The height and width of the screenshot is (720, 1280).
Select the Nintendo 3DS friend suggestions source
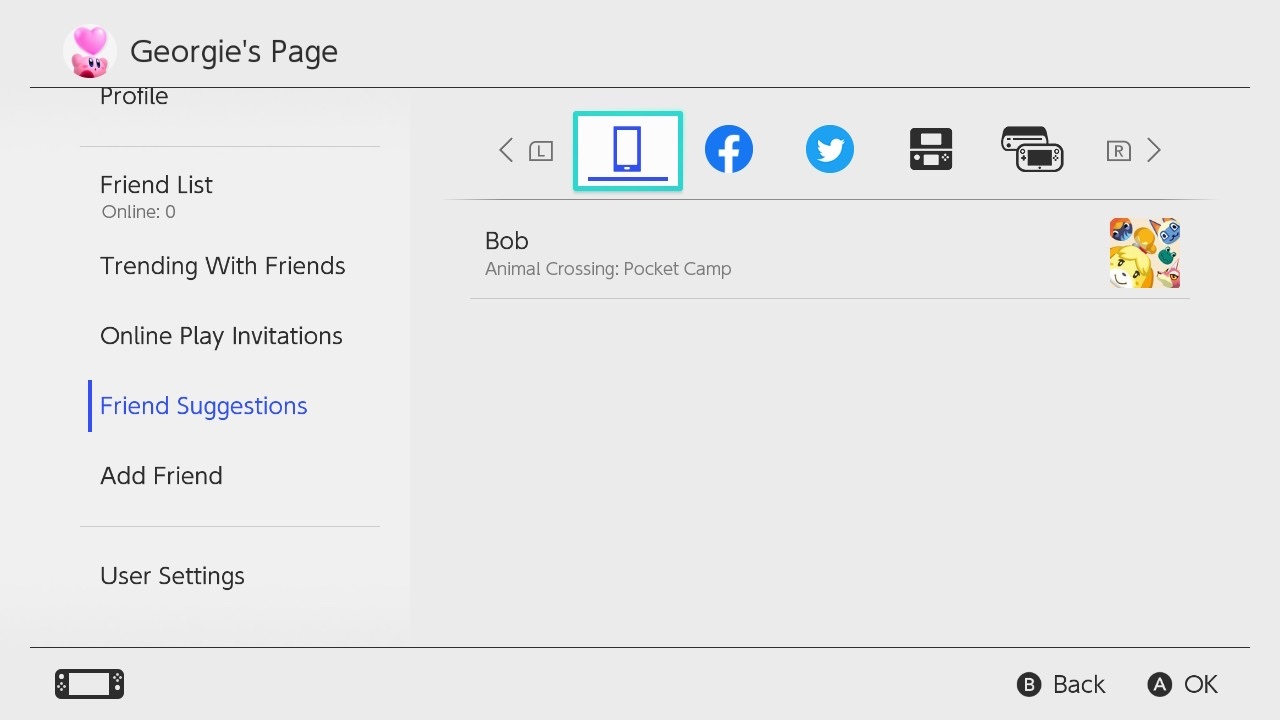pos(930,148)
